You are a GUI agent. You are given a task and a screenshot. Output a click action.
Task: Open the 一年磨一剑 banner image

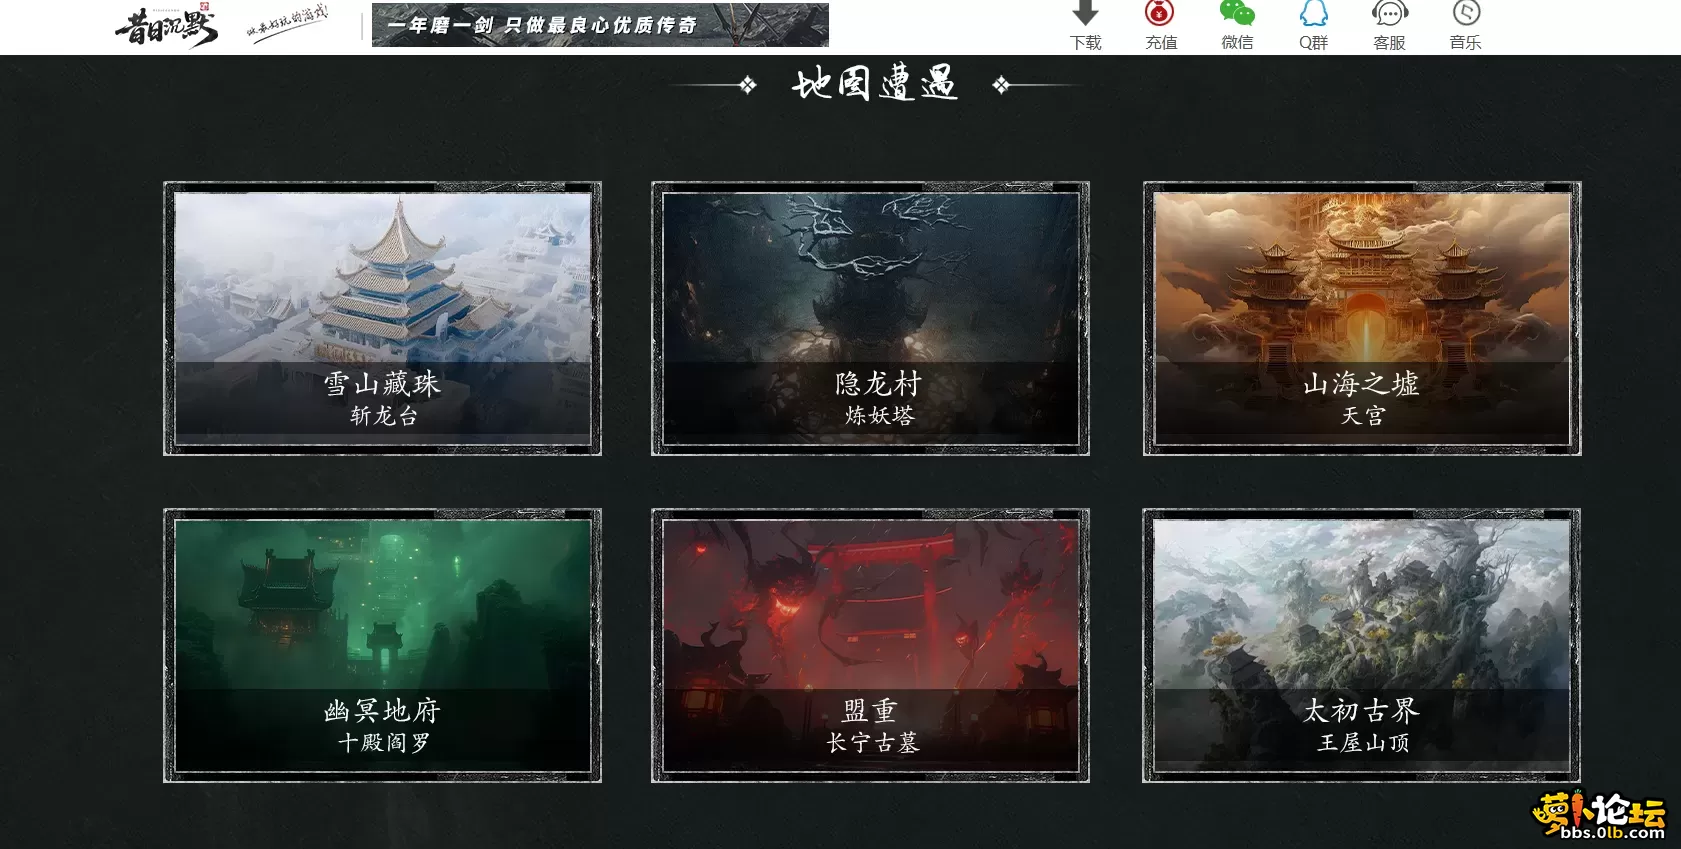pyautogui.click(x=600, y=25)
